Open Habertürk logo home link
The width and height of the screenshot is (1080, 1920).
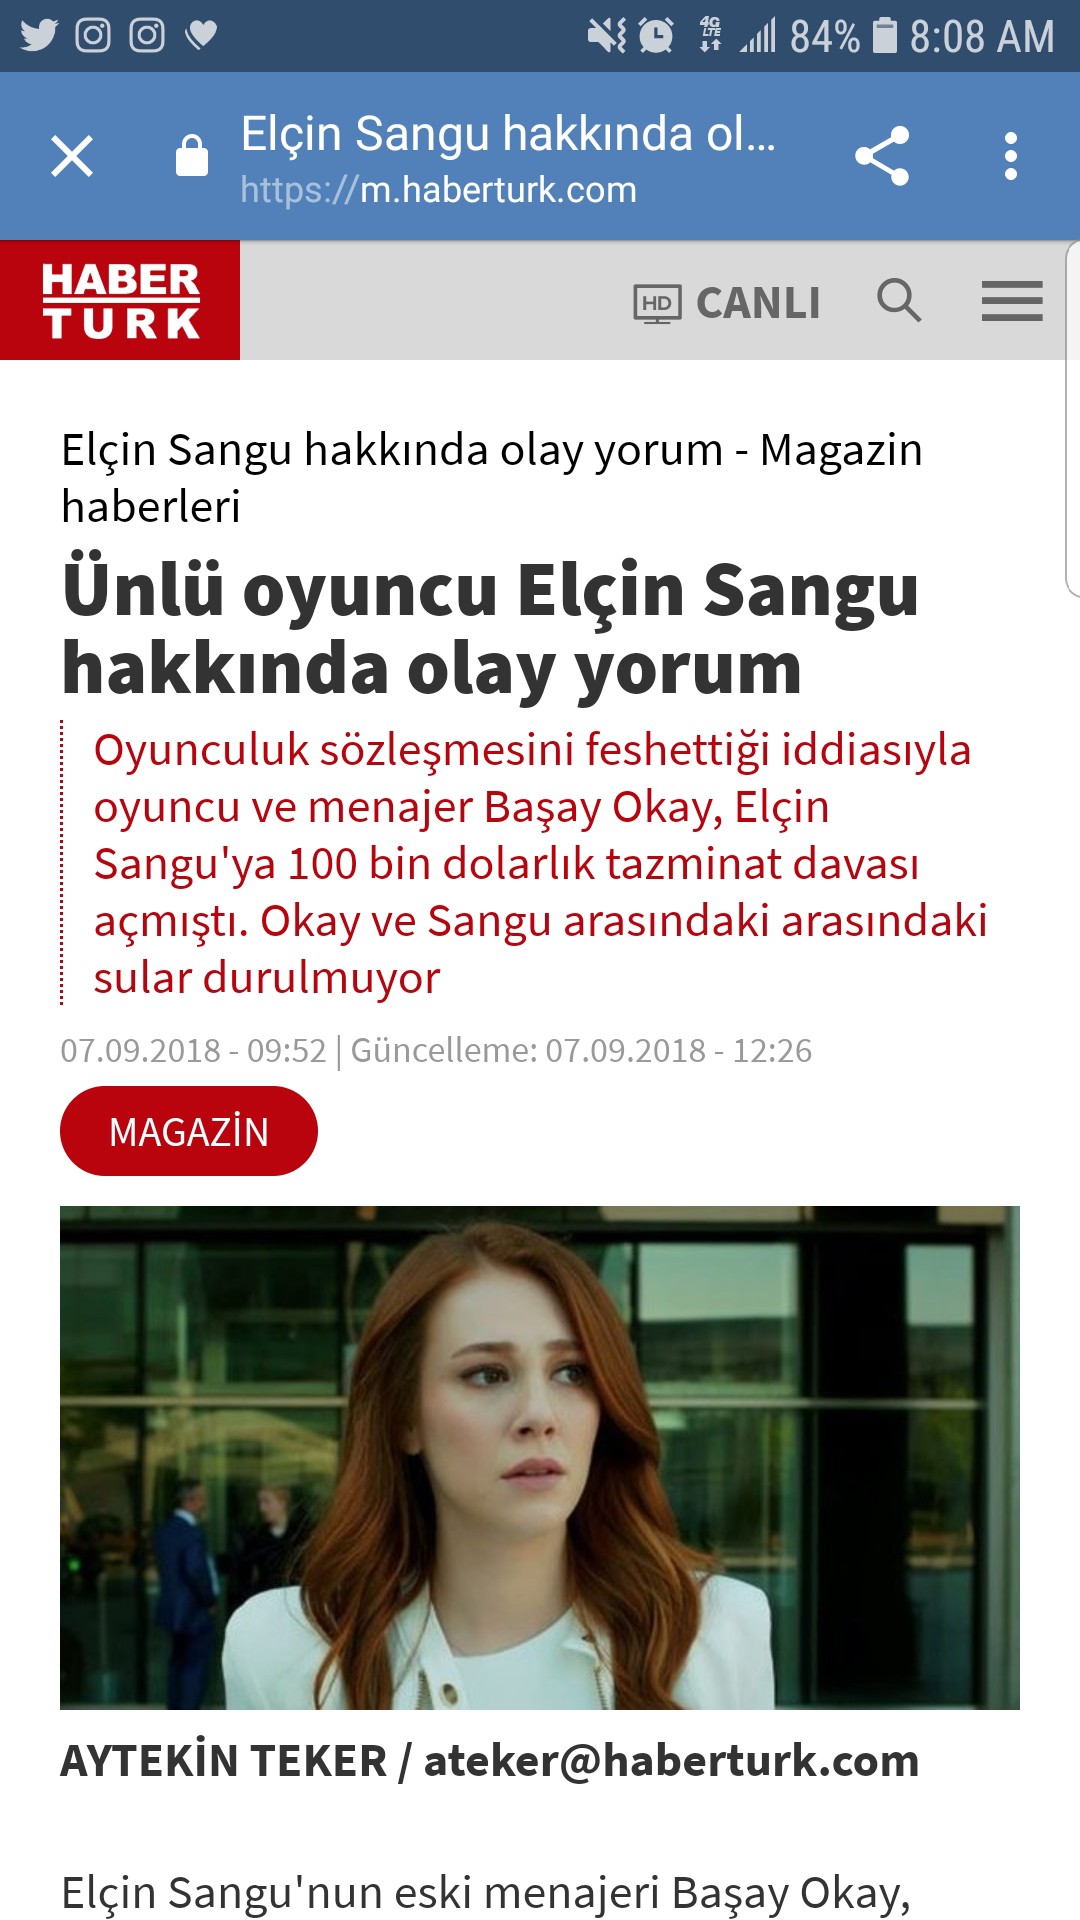120,300
